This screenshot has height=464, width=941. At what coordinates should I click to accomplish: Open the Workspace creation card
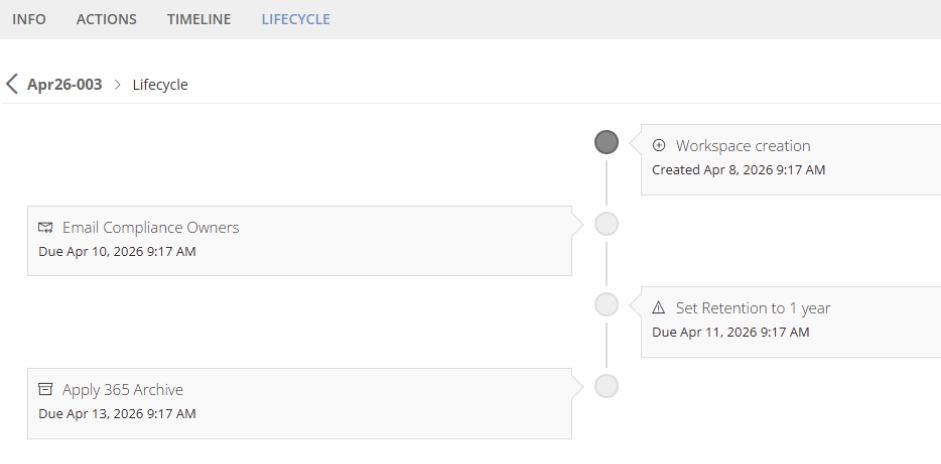pos(791,160)
